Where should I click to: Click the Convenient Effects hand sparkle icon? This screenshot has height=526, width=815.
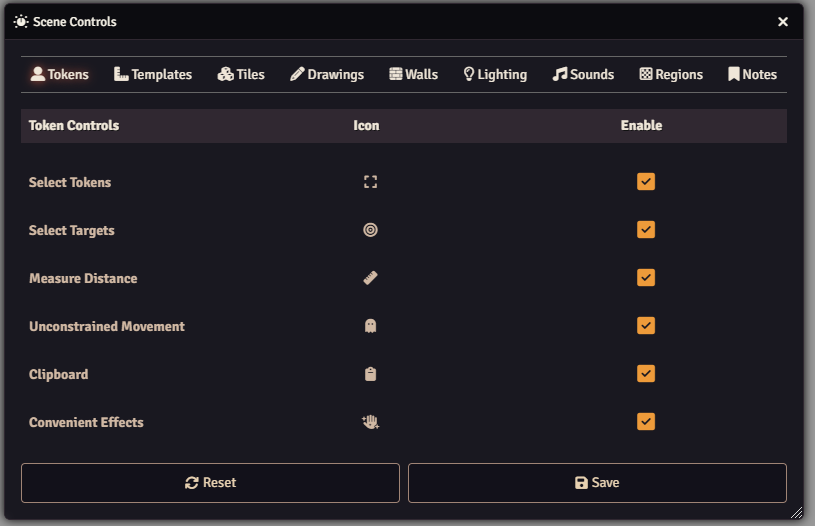pyautogui.click(x=371, y=422)
